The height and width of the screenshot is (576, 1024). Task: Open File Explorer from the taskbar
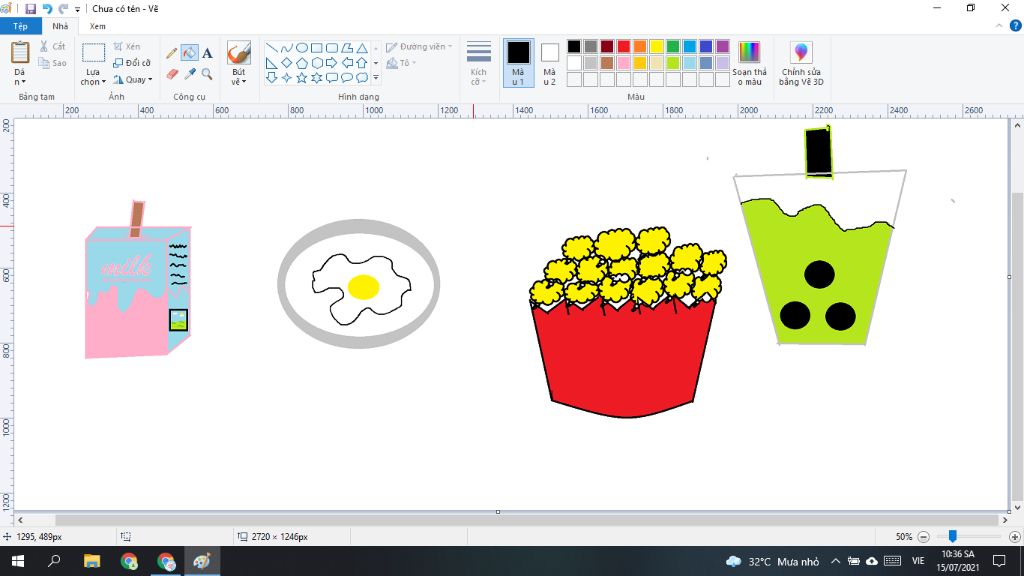(91, 561)
